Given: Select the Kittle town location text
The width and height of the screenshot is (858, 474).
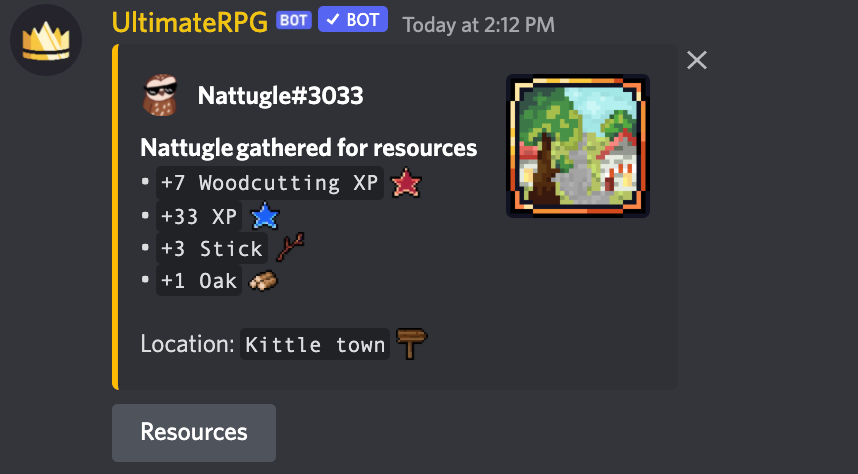Looking at the screenshot, I should click(x=315, y=344).
